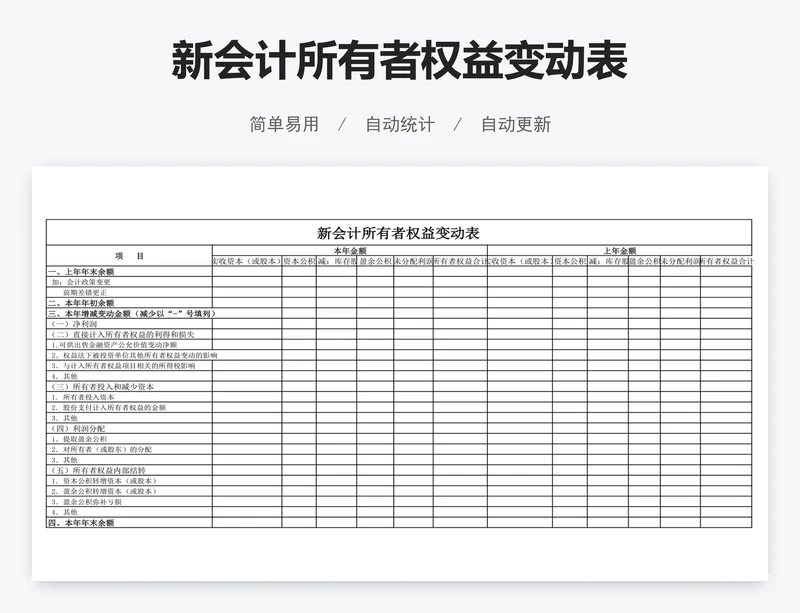Select 实收资本(或股本) header under 本年金额
Viewport: 800px width, 613px height.
[x=247, y=261]
